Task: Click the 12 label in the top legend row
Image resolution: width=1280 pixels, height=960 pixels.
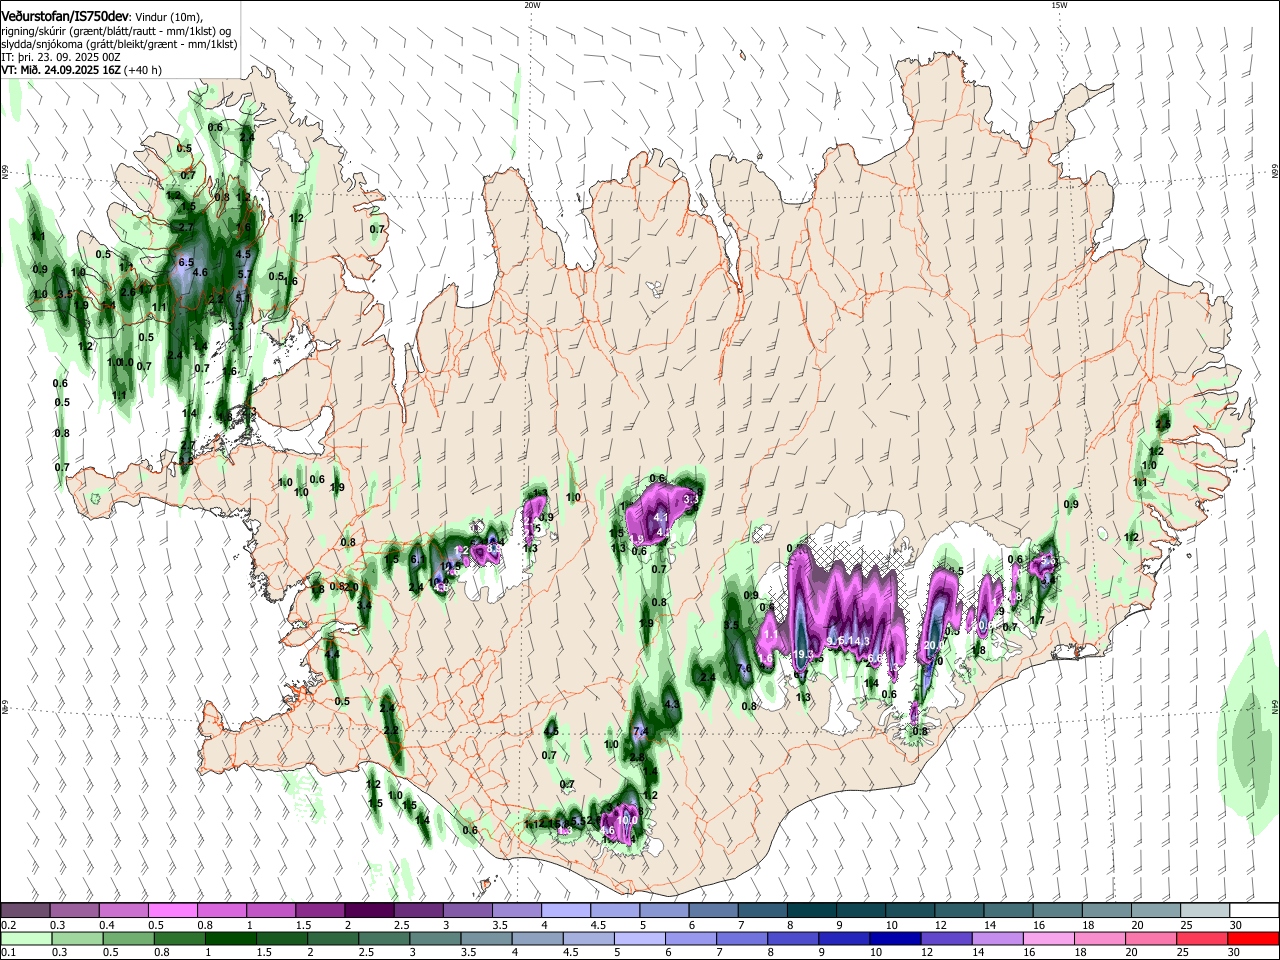Action: 941,925
